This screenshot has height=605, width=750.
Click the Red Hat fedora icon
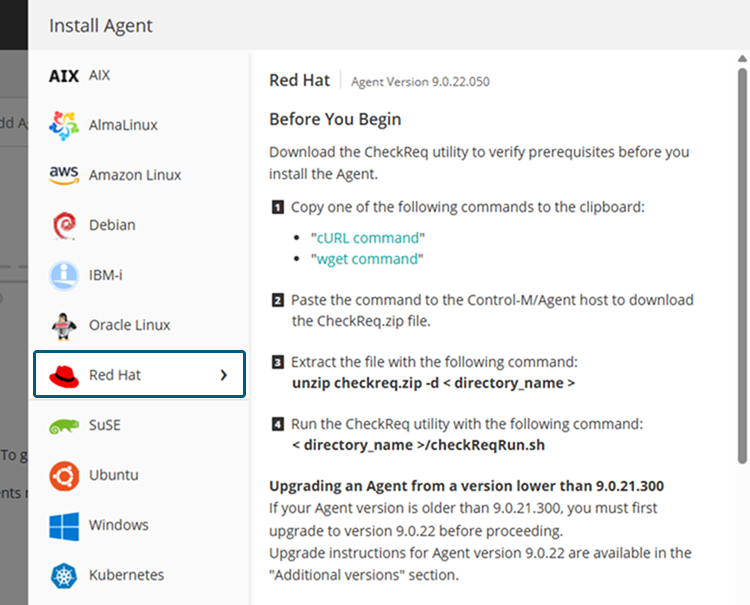(64, 375)
